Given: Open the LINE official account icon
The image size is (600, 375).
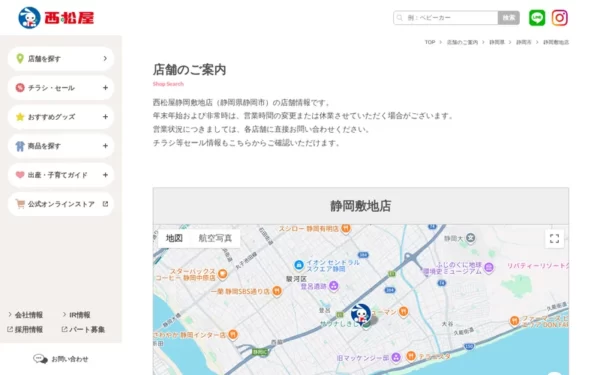Looking at the screenshot, I should coord(537,18).
